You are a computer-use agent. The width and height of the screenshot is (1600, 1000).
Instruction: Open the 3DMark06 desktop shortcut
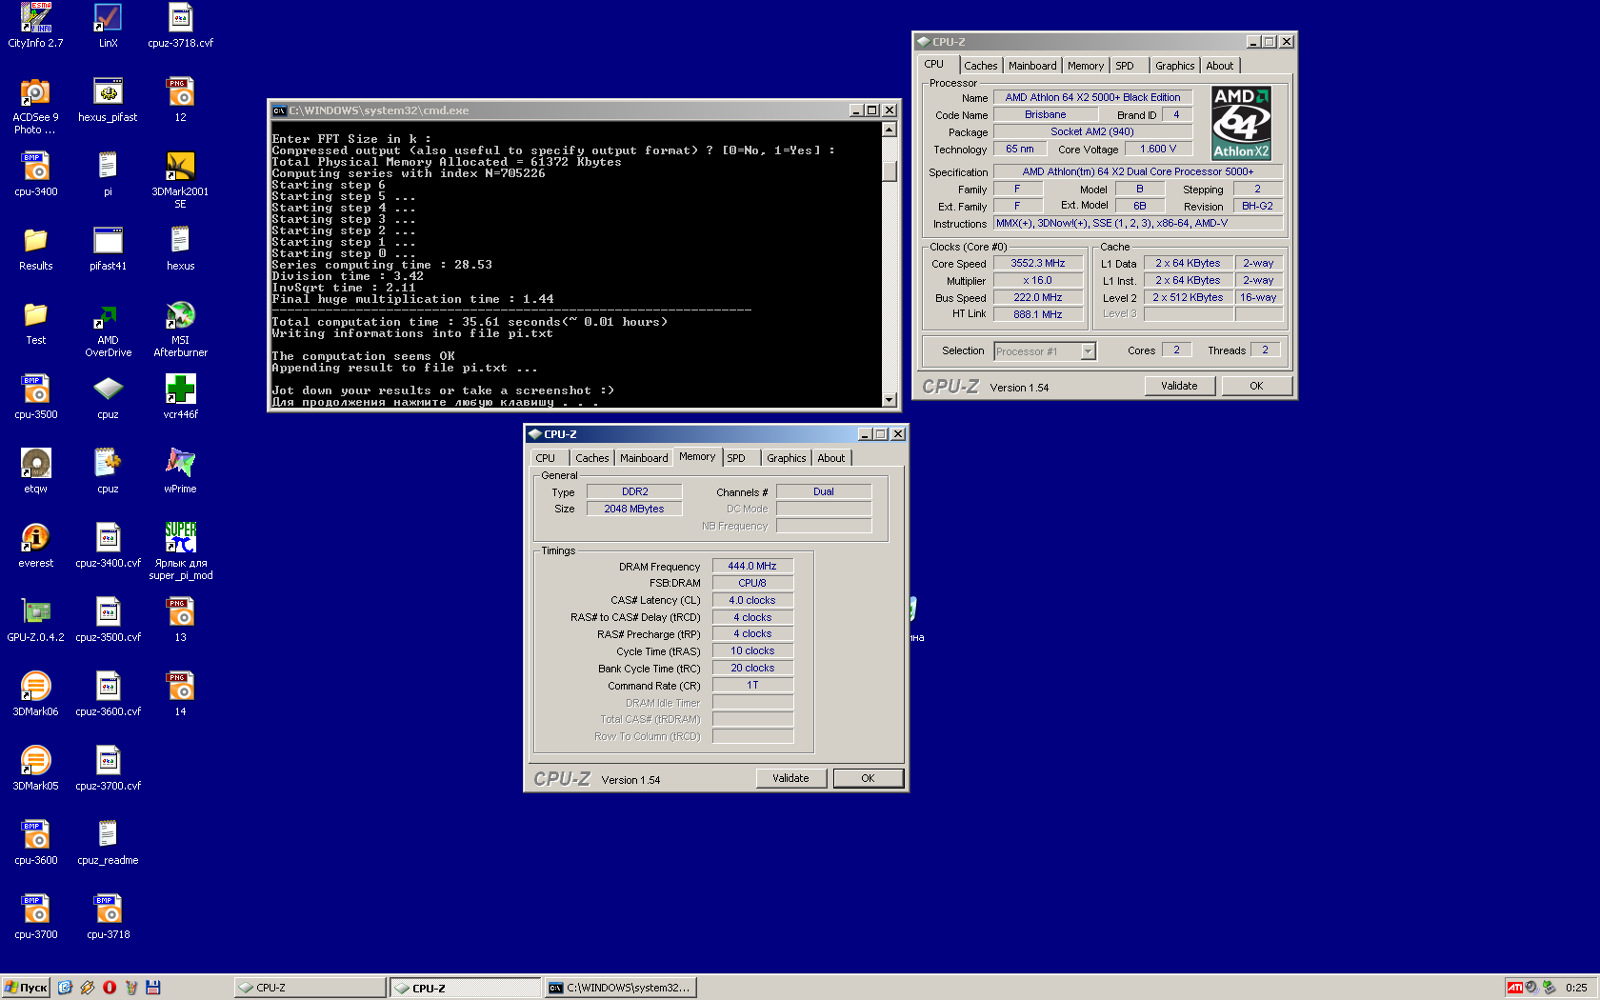click(36, 695)
